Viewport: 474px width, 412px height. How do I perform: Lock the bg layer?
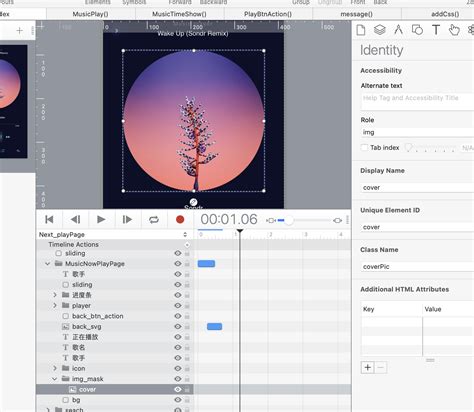click(x=187, y=400)
